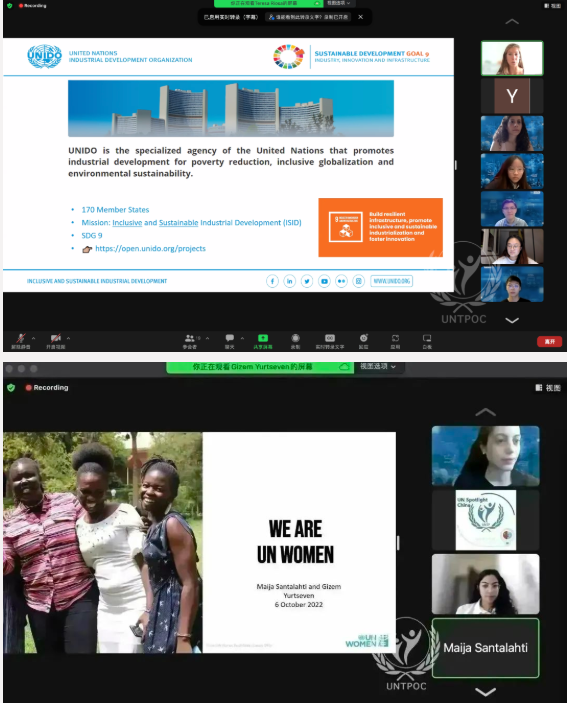
Task: Click the red Leave meeting button
Action: coord(550,342)
